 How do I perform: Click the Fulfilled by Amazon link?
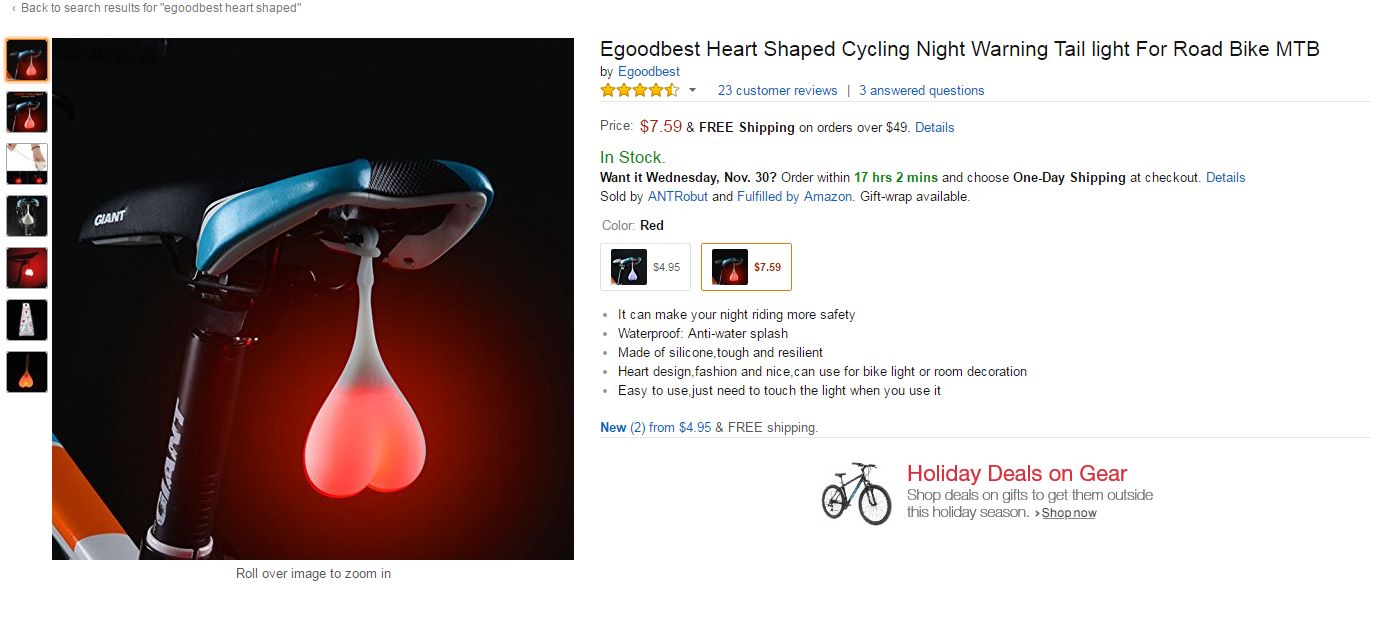click(x=794, y=197)
